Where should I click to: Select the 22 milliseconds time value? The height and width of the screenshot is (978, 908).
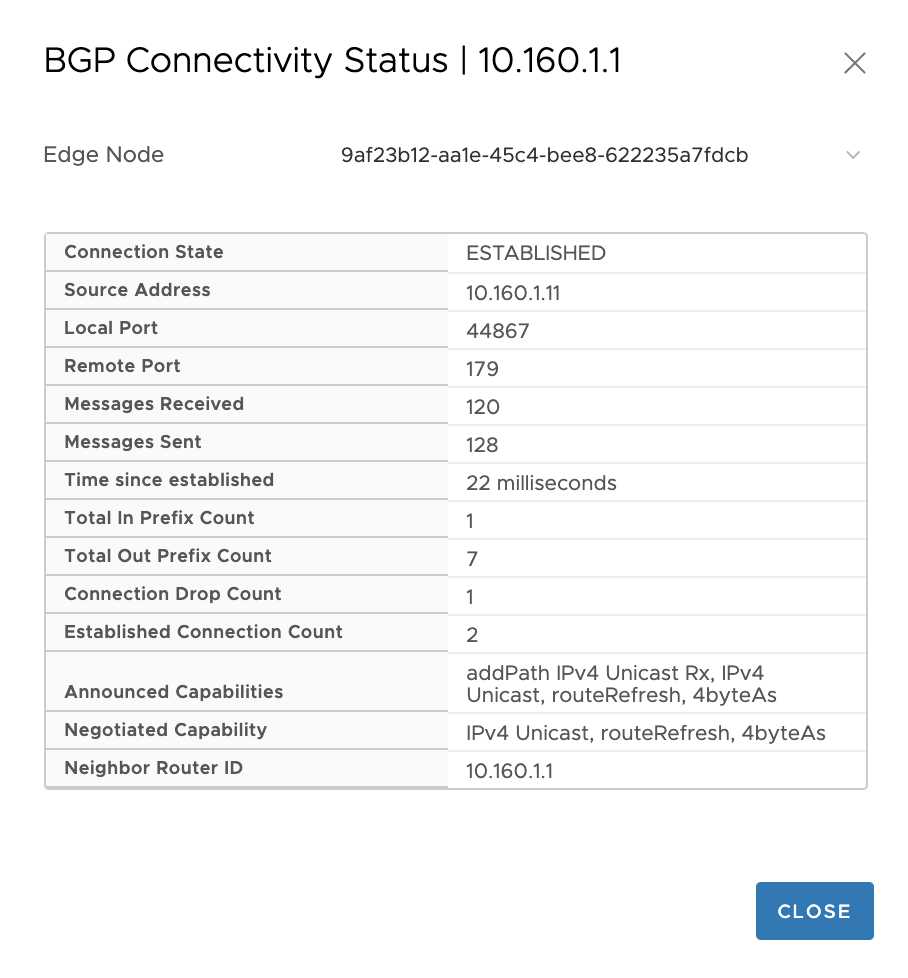(x=541, y=483)
